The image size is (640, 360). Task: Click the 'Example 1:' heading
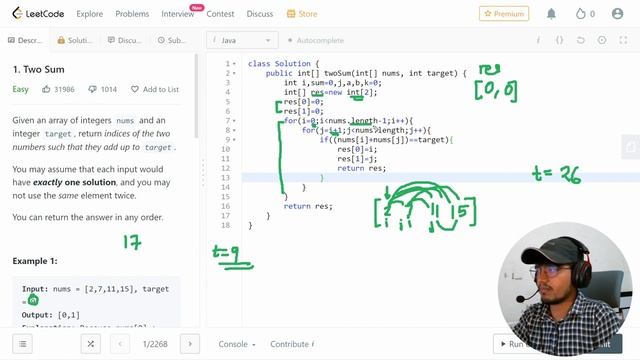[x=35, y=261]
